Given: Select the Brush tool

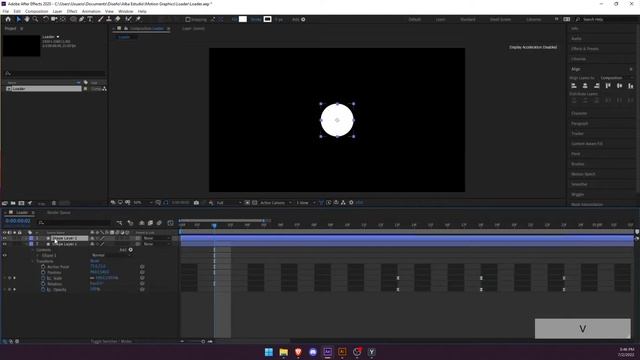Looking at the screenshot, I should pyautogui.click(x=100, y=19).
